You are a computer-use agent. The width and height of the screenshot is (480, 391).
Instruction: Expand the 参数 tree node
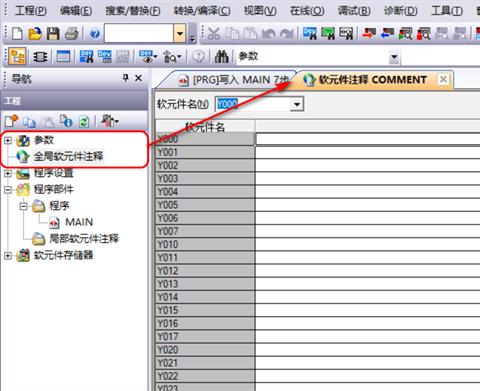[x=7, y=140]
